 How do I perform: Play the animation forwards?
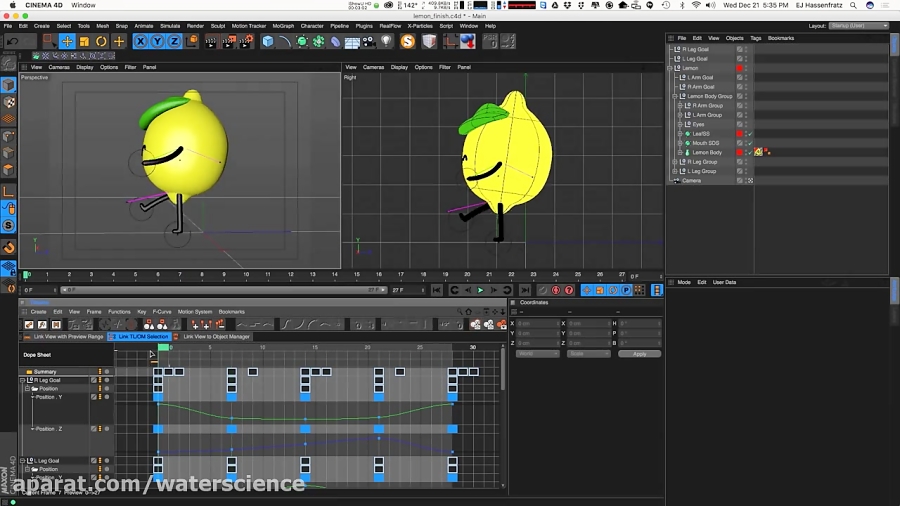480,290
